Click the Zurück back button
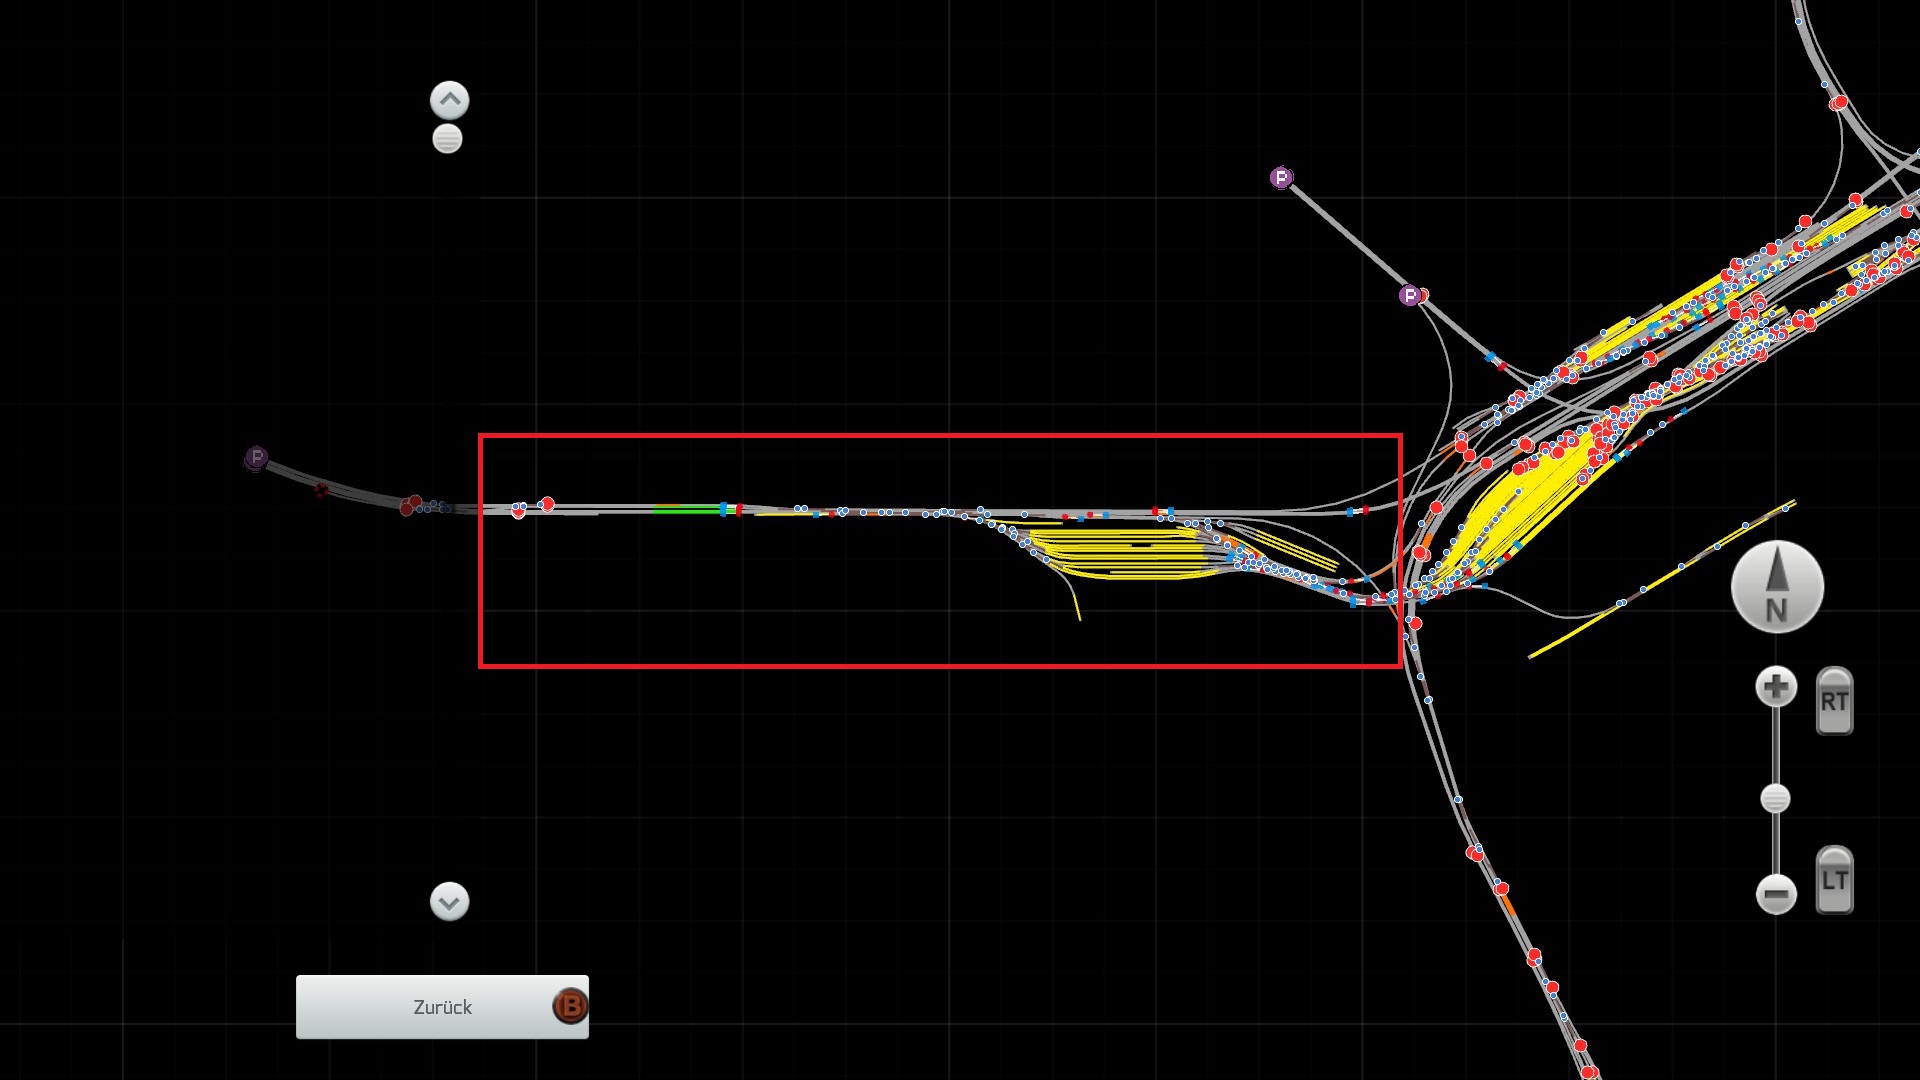Screen dimensions: 1920x1080 coord(442,1007)
